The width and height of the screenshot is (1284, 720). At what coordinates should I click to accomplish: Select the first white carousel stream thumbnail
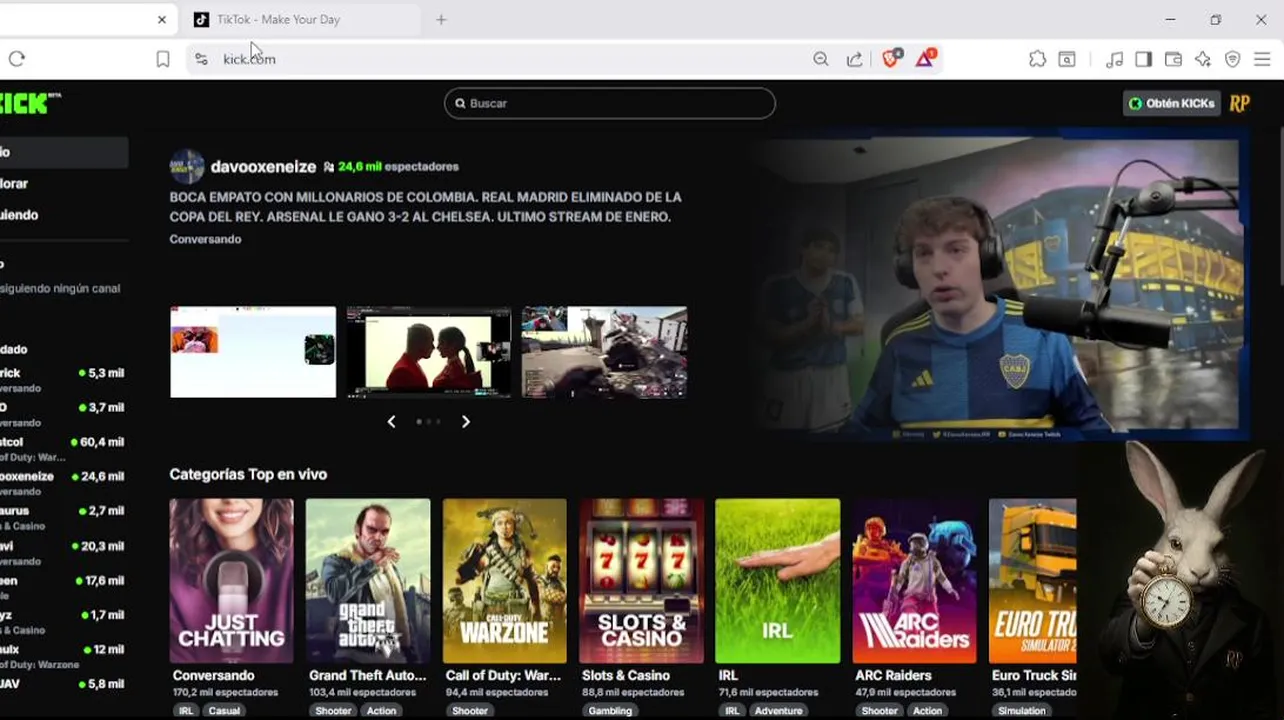point(253,352)
